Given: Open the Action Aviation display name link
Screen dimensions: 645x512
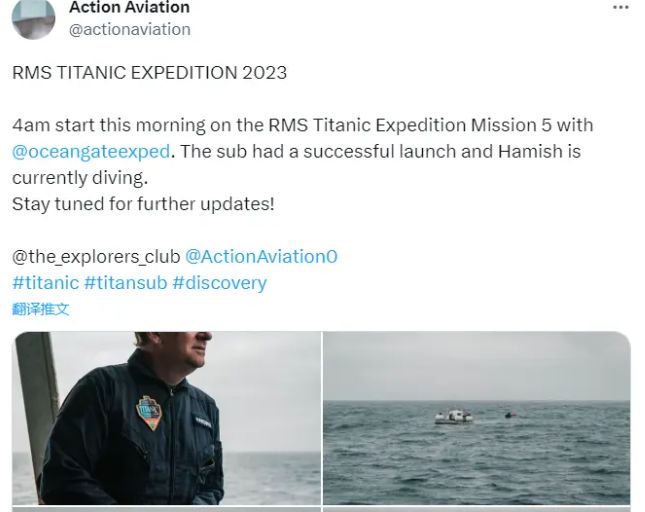Looking at the screenshot, I should [129, 8].
